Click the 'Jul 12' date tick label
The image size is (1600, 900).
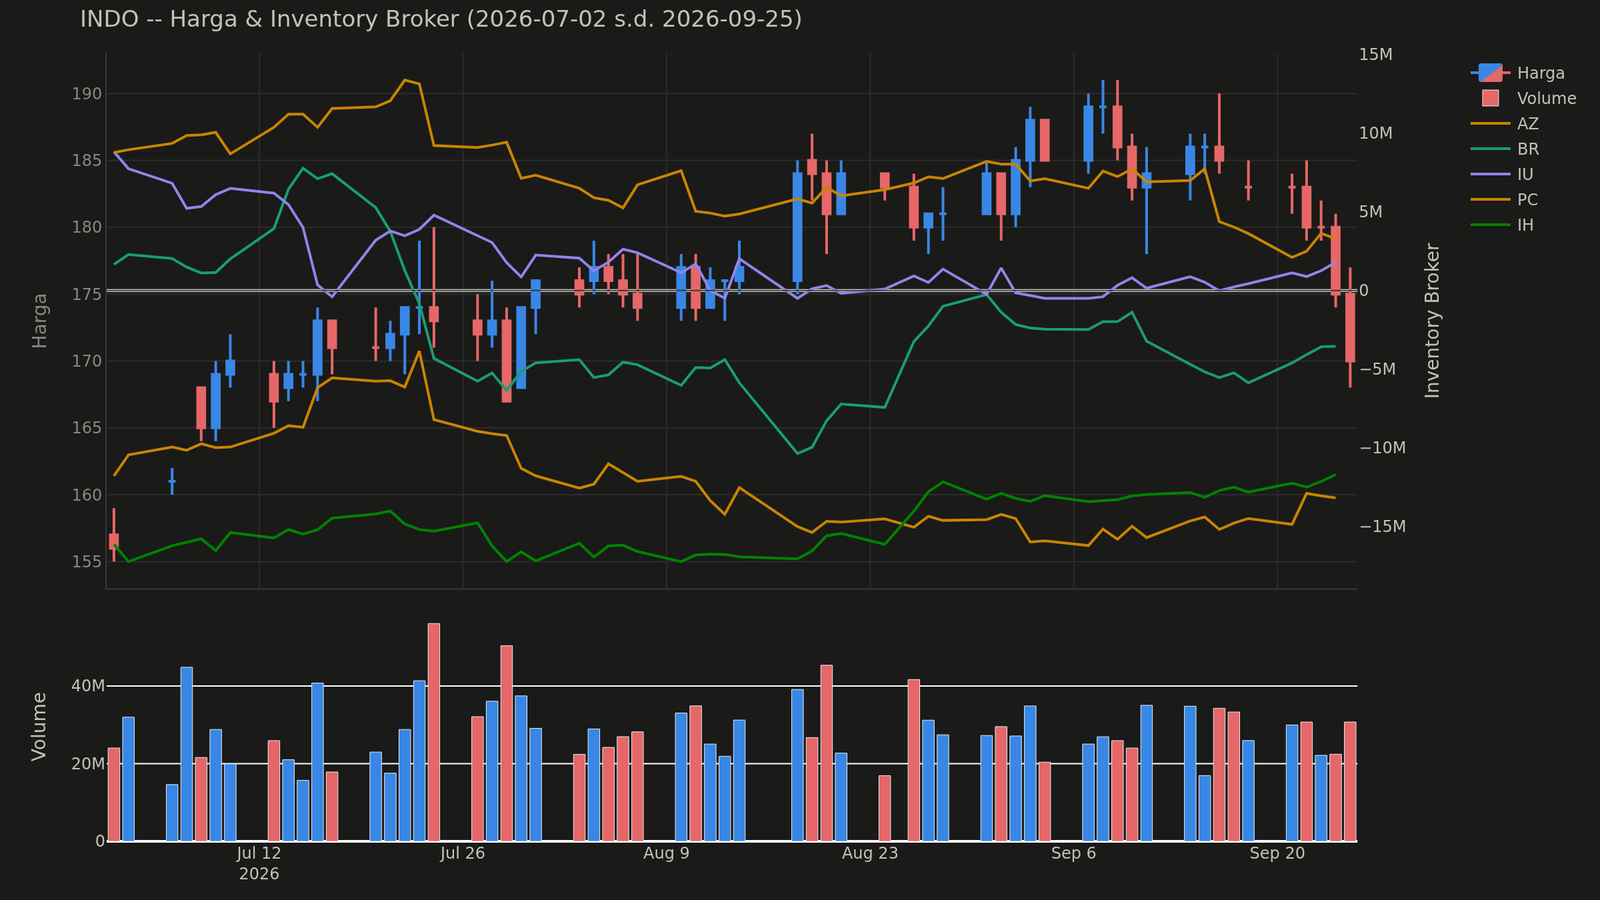(x=259, y=853)
